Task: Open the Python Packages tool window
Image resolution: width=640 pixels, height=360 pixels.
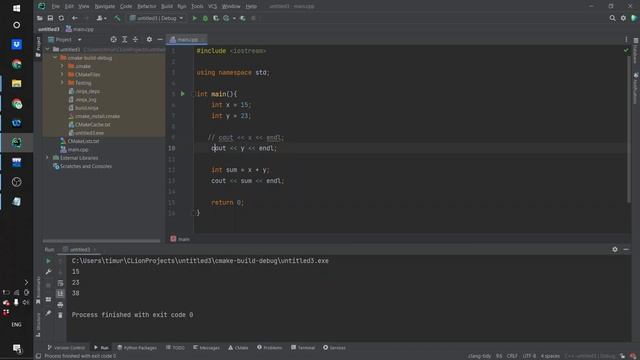Action: pyautogui.click(x=137, y=348)
